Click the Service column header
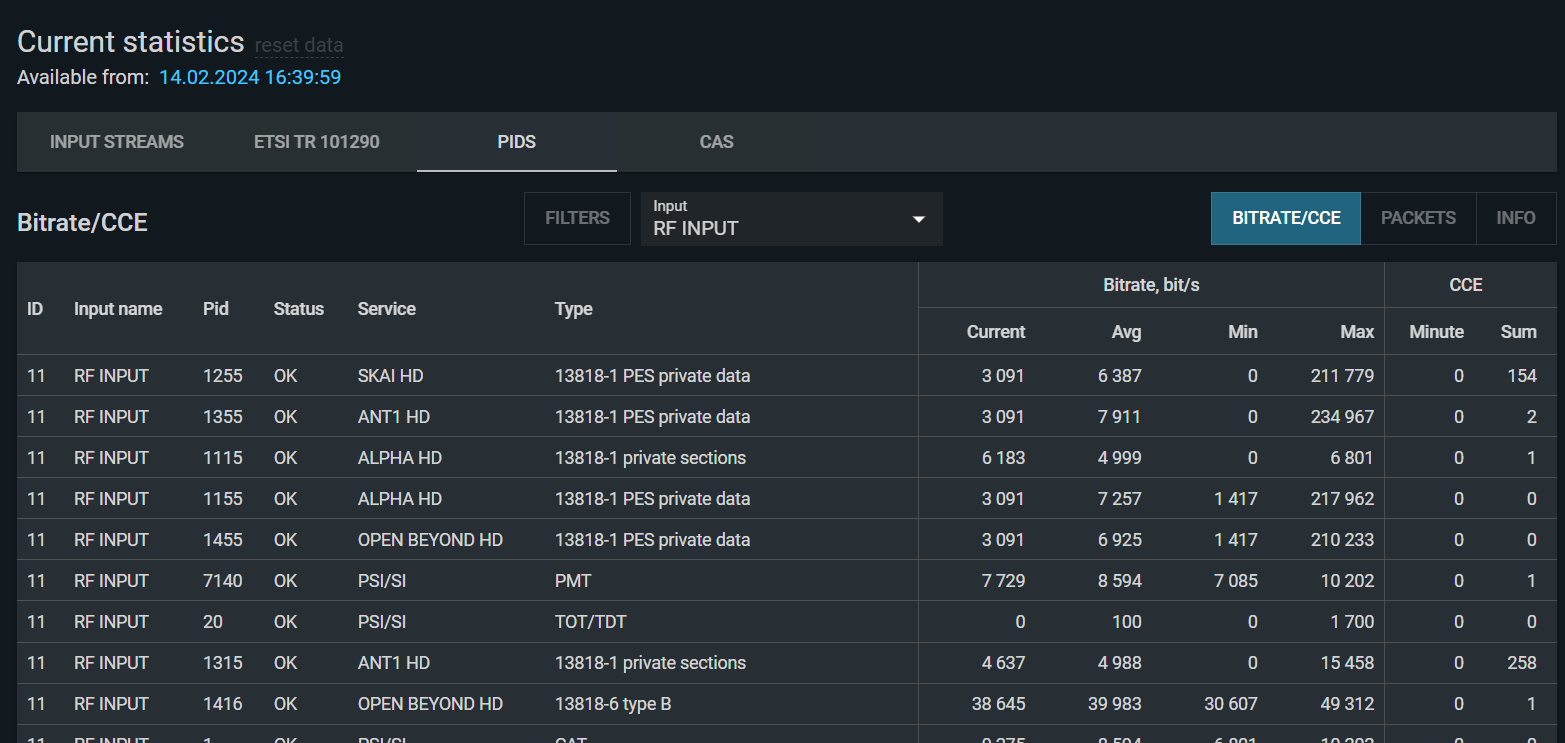 [x=386, y=309]
